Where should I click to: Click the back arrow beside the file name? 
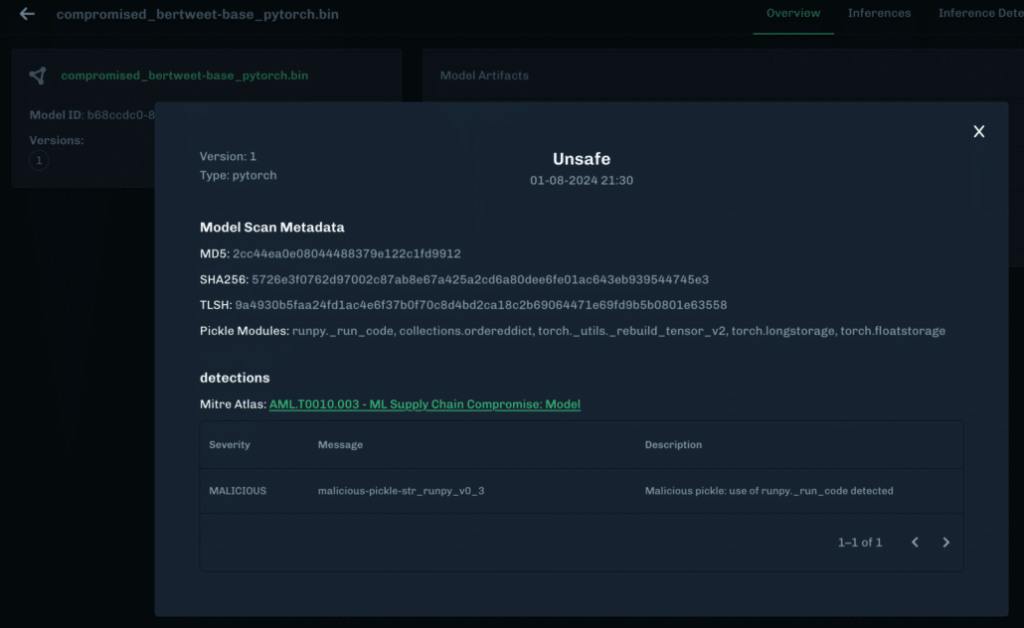27,14
